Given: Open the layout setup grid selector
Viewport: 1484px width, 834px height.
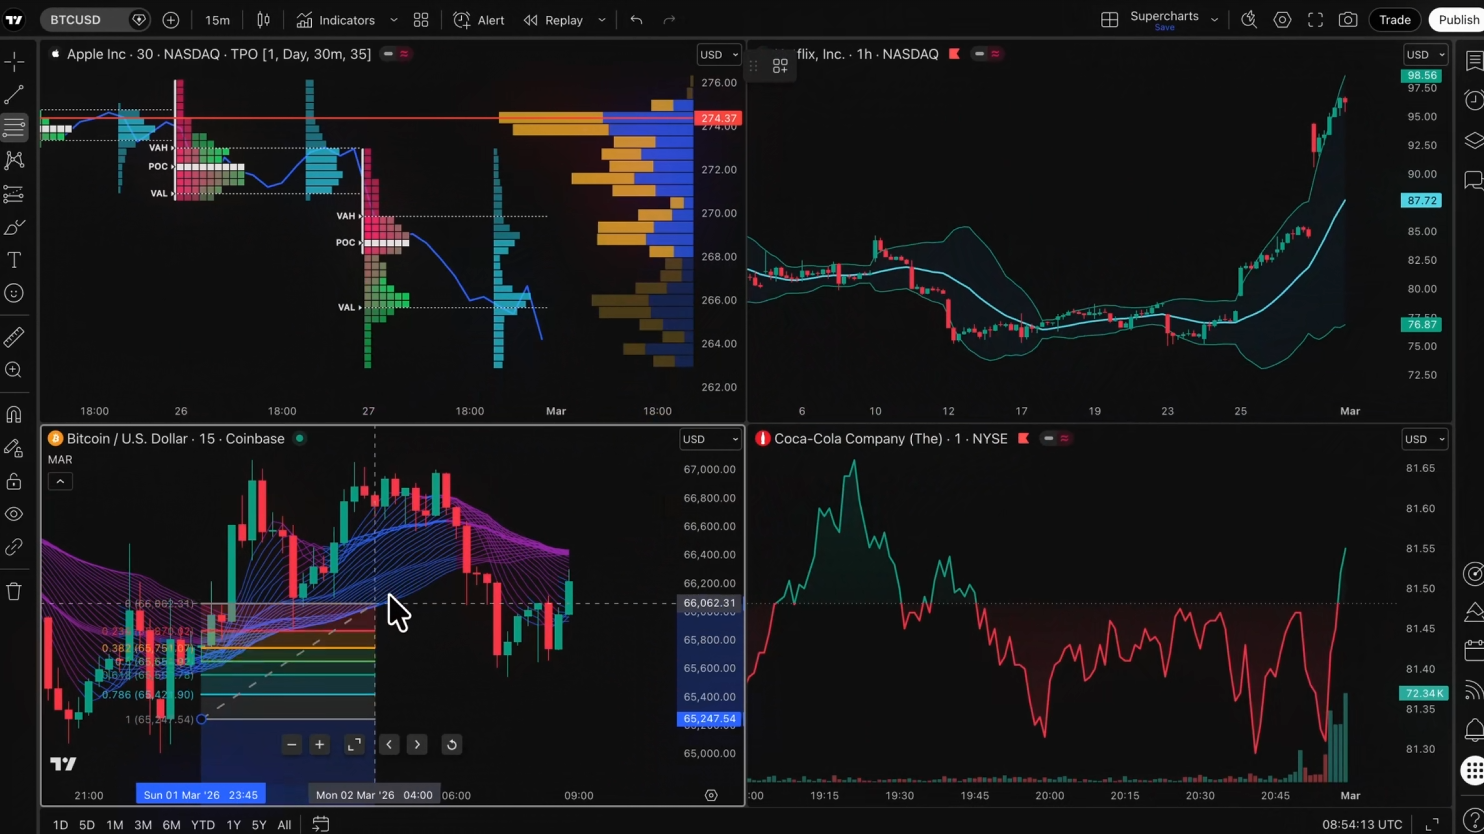Looking at the screenshot, I should tap(1110, 20).
